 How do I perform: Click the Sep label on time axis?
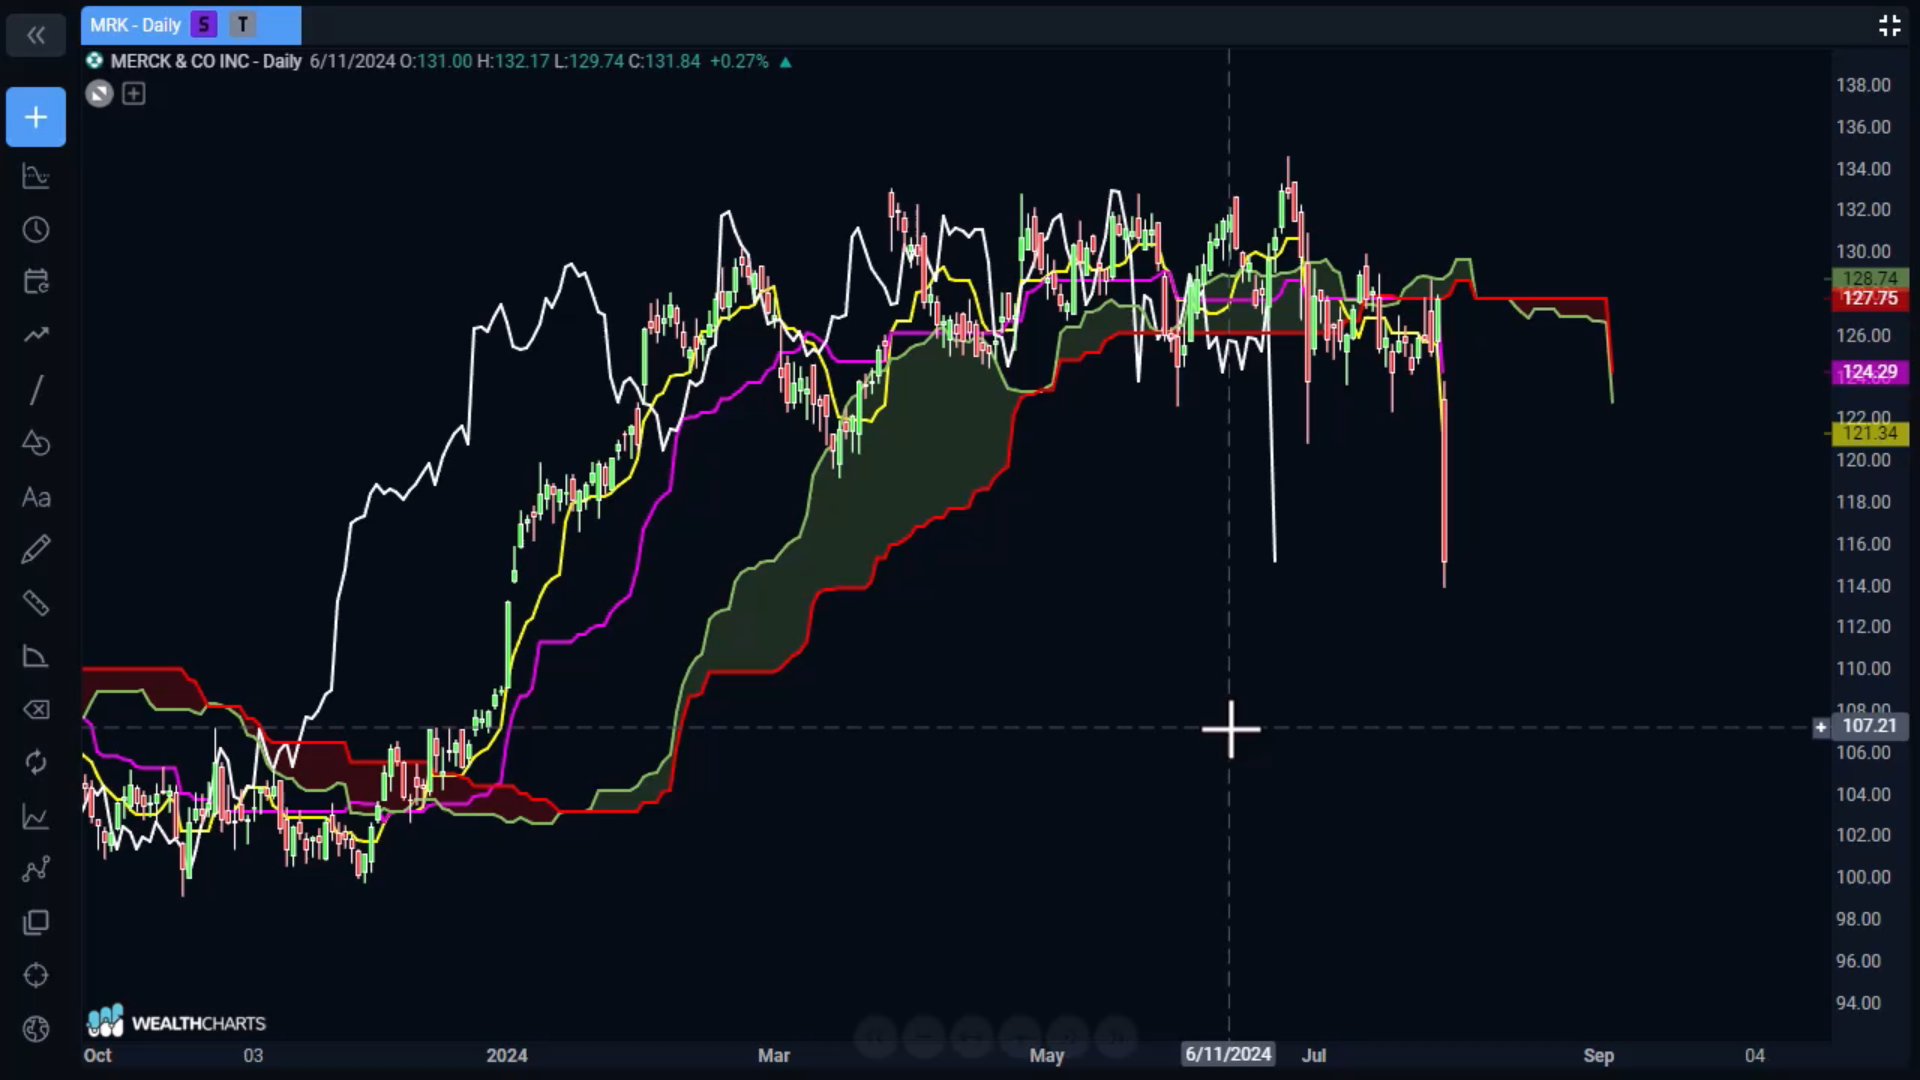[1598, 1055]
